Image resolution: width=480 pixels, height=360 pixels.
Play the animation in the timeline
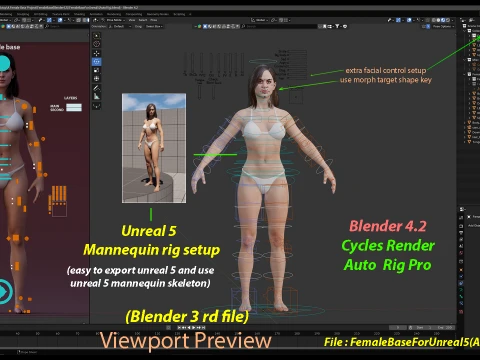point(193,328)
